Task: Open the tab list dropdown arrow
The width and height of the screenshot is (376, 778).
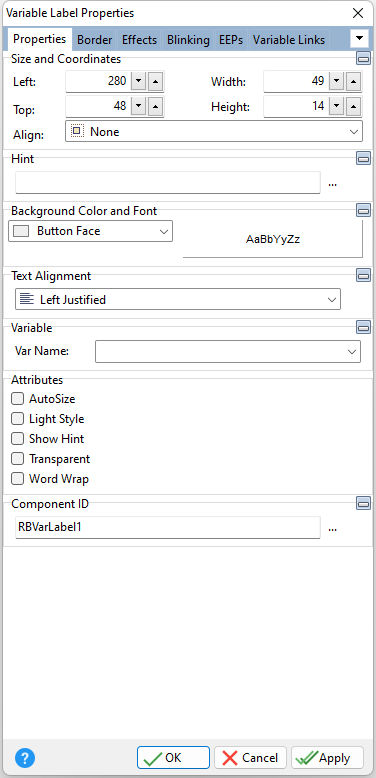Action: [x=360, y=39]
